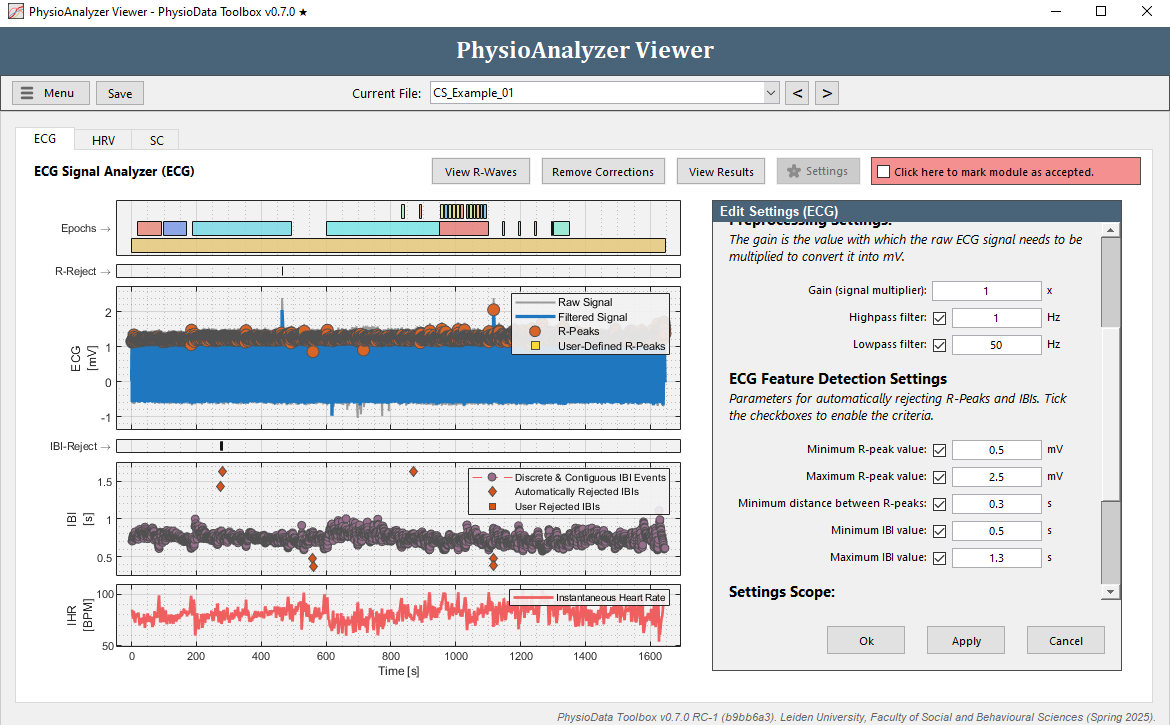This screenshot has width=1170, height=725.
Task: Click the R-Reject marker tick
Action: [282, 272]
